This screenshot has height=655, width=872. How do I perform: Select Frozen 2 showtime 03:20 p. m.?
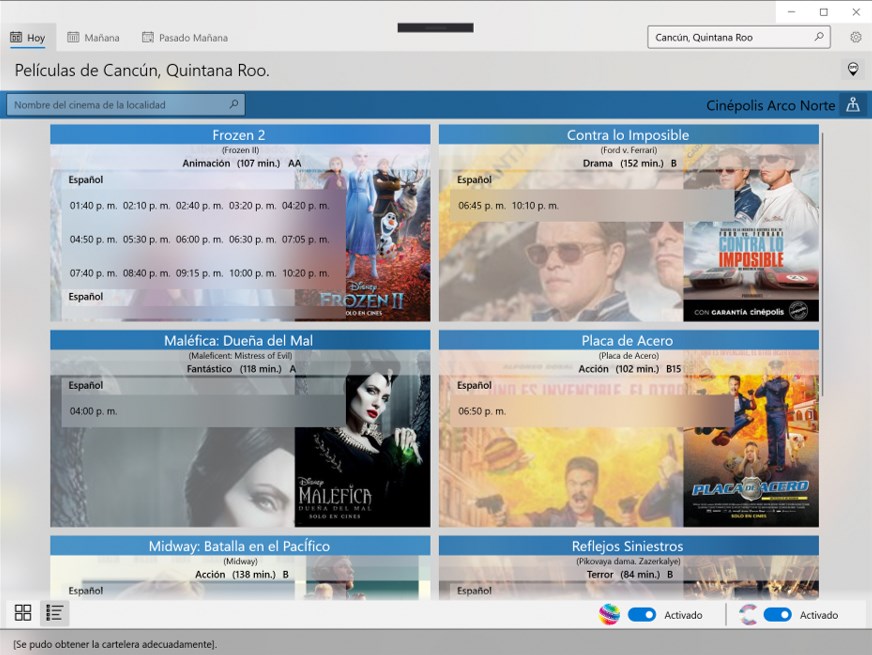point(252,206)
